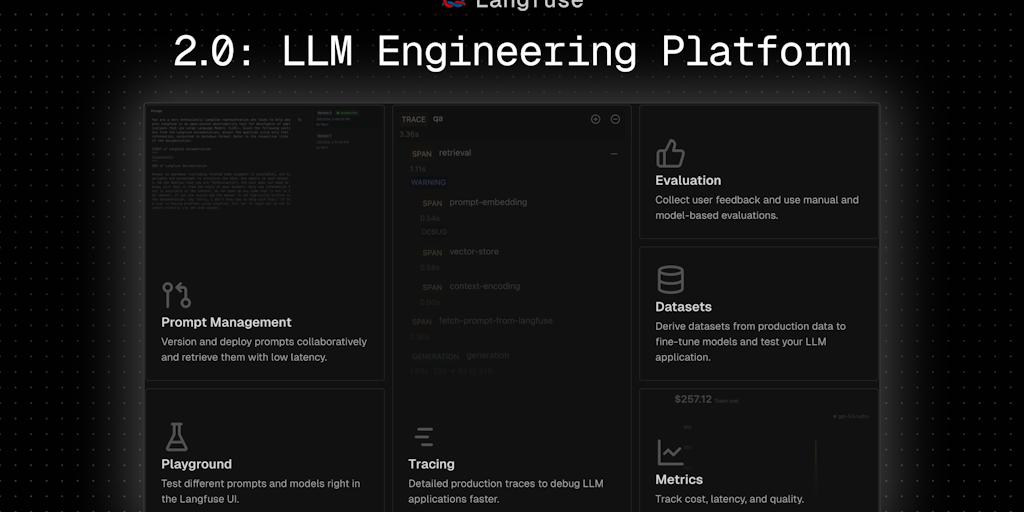Screen dimensions: 1024x512
Task: Select the vector-store span
Action: pyautogui.click(x=473, y=251)
